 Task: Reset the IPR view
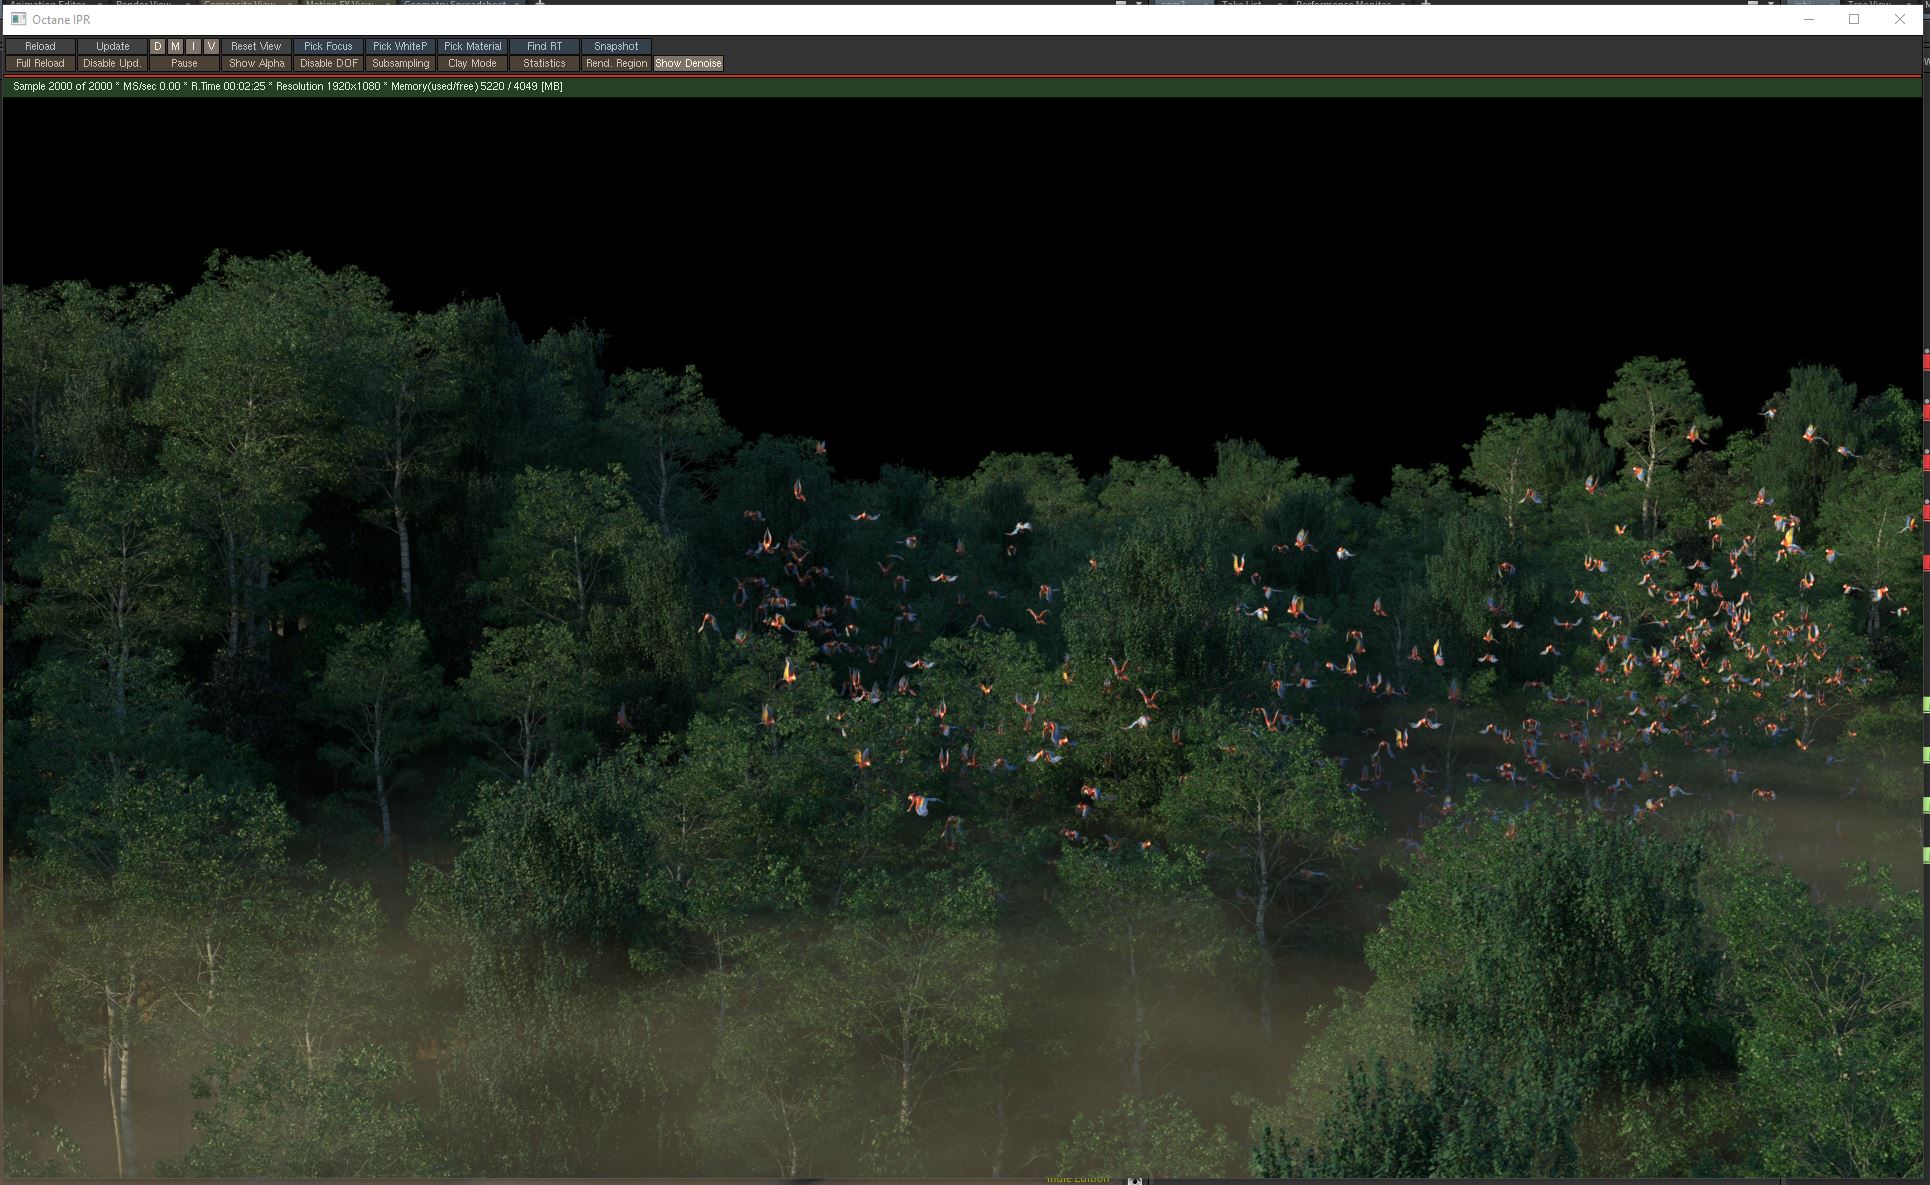tap(256, 46)
